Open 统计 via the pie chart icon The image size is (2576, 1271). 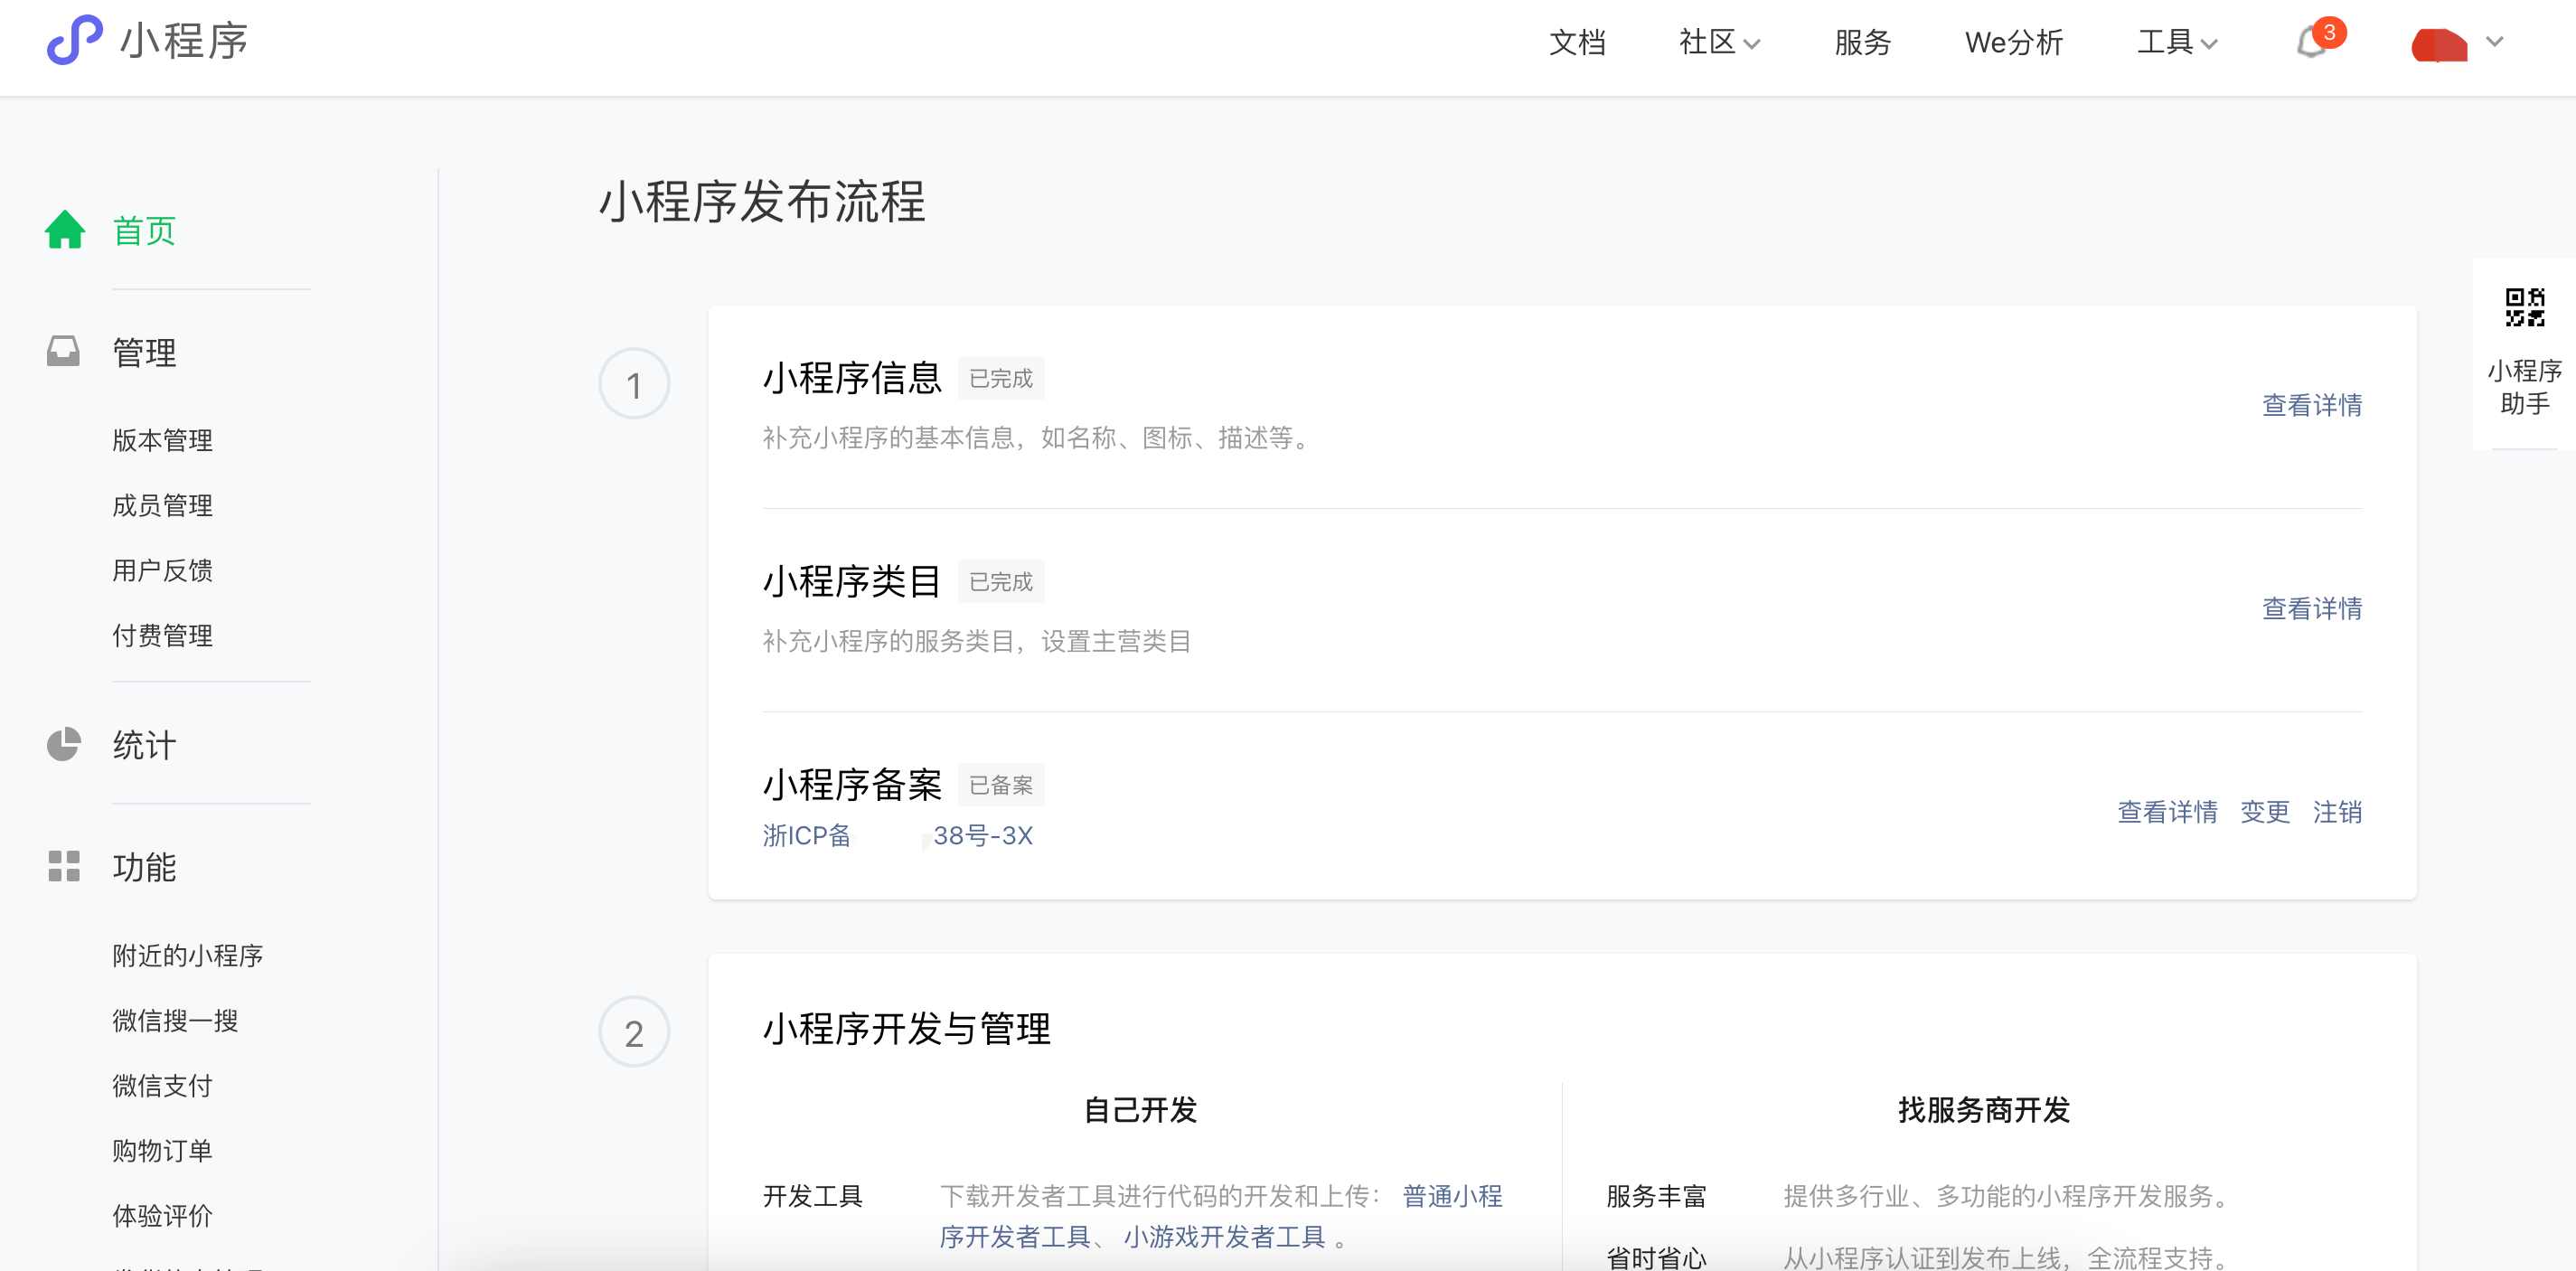(64, 744)
